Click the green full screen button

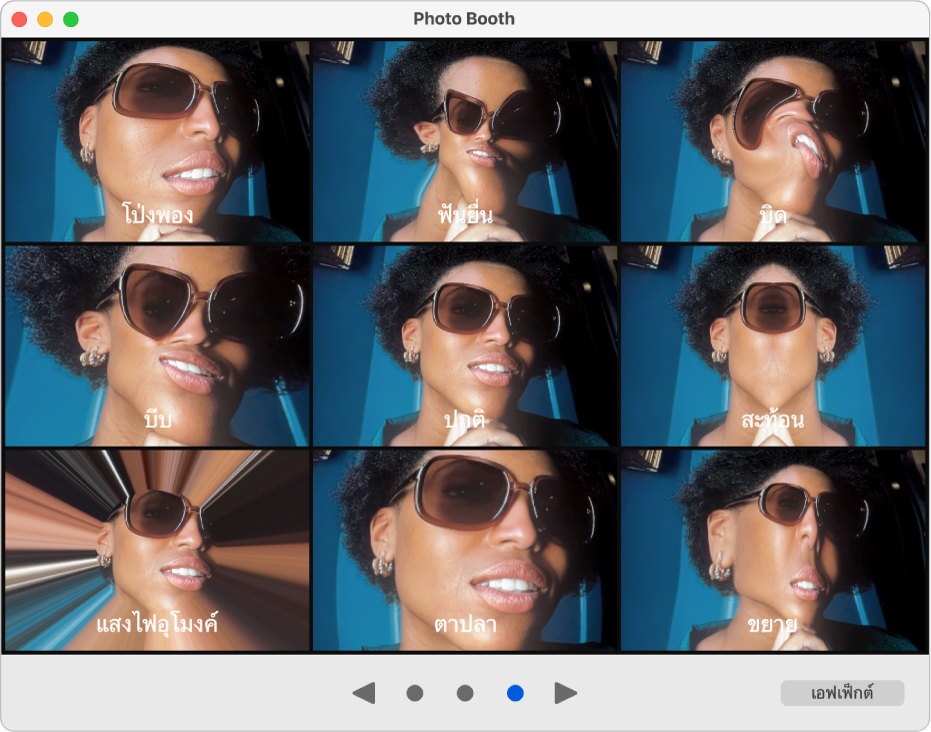pos(71,19)
